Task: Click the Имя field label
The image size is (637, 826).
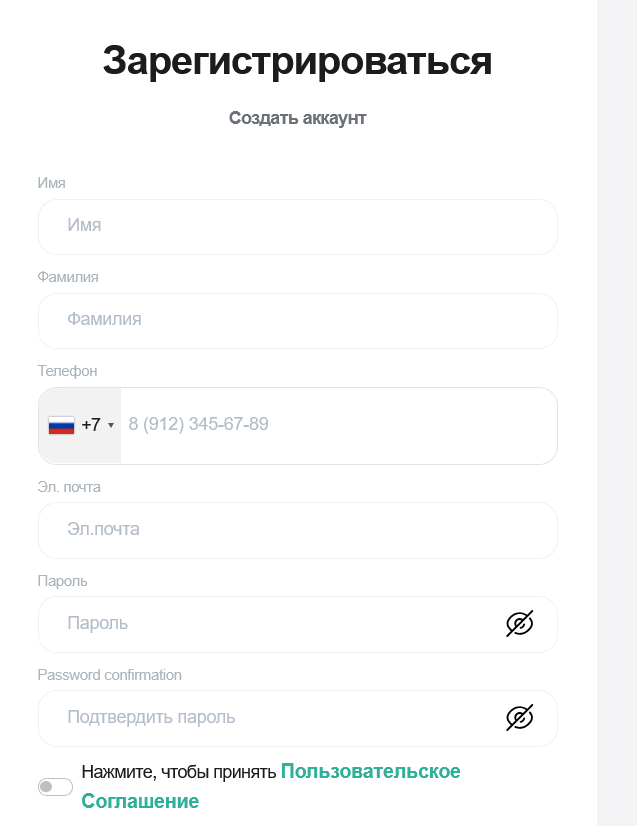Action: point(52,183)
